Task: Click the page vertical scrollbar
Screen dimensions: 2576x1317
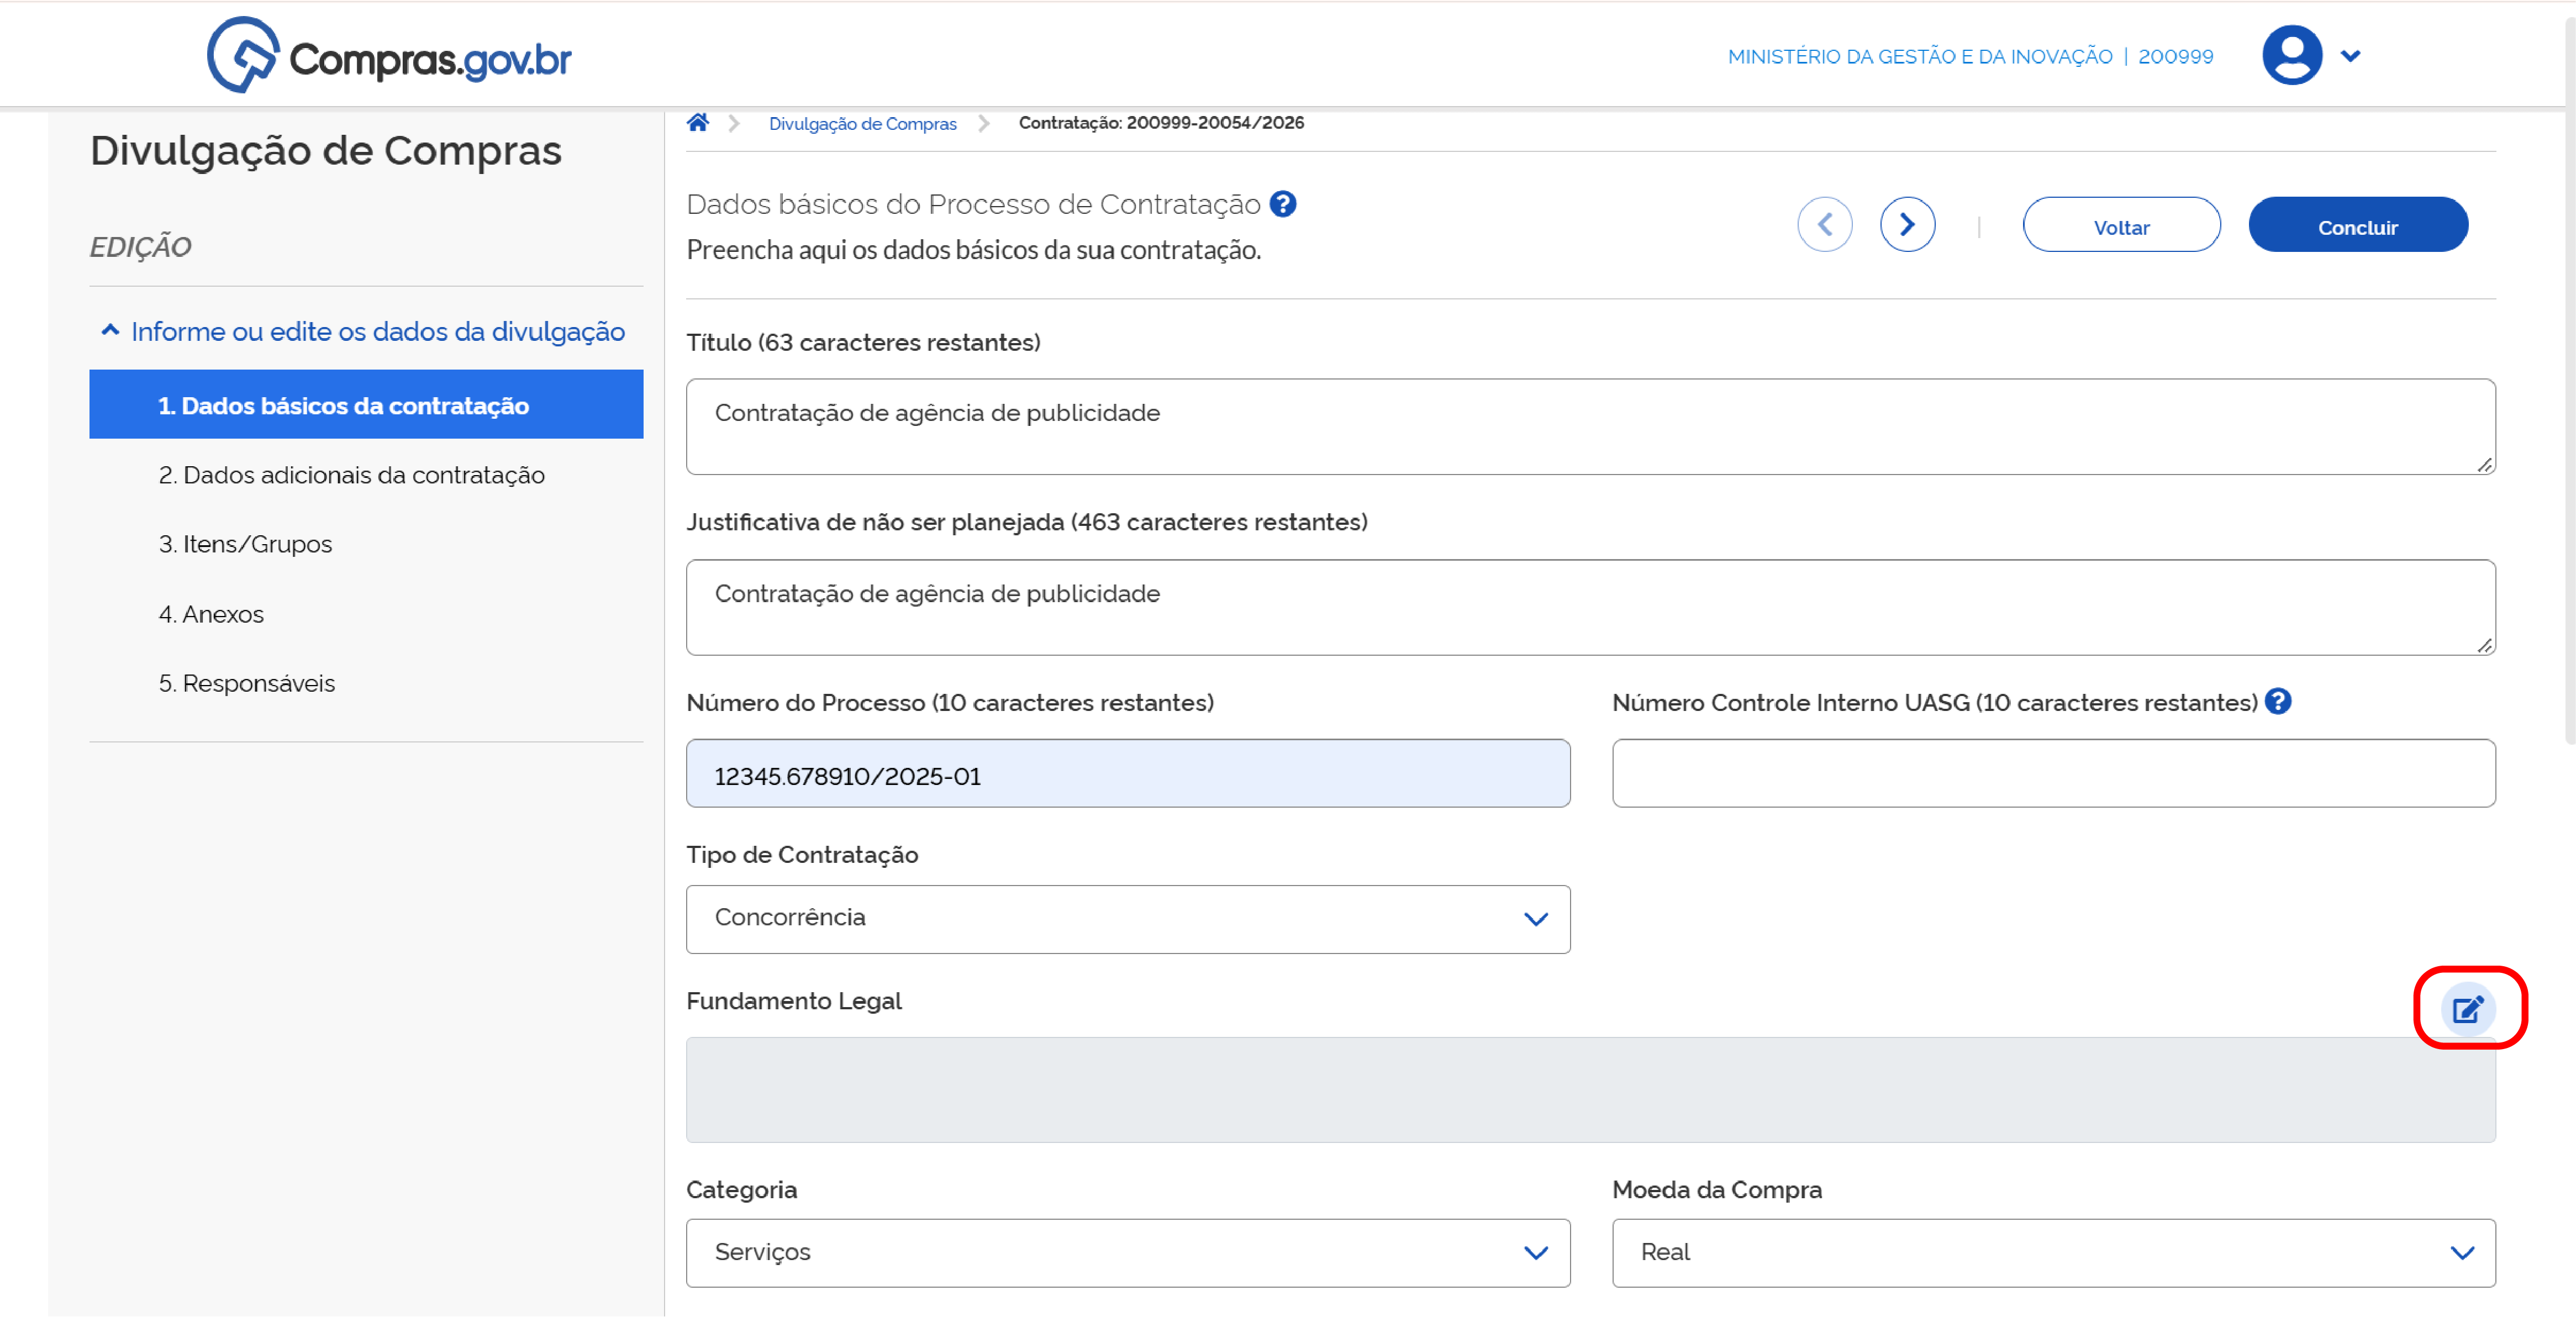Action: point(2569,380)
